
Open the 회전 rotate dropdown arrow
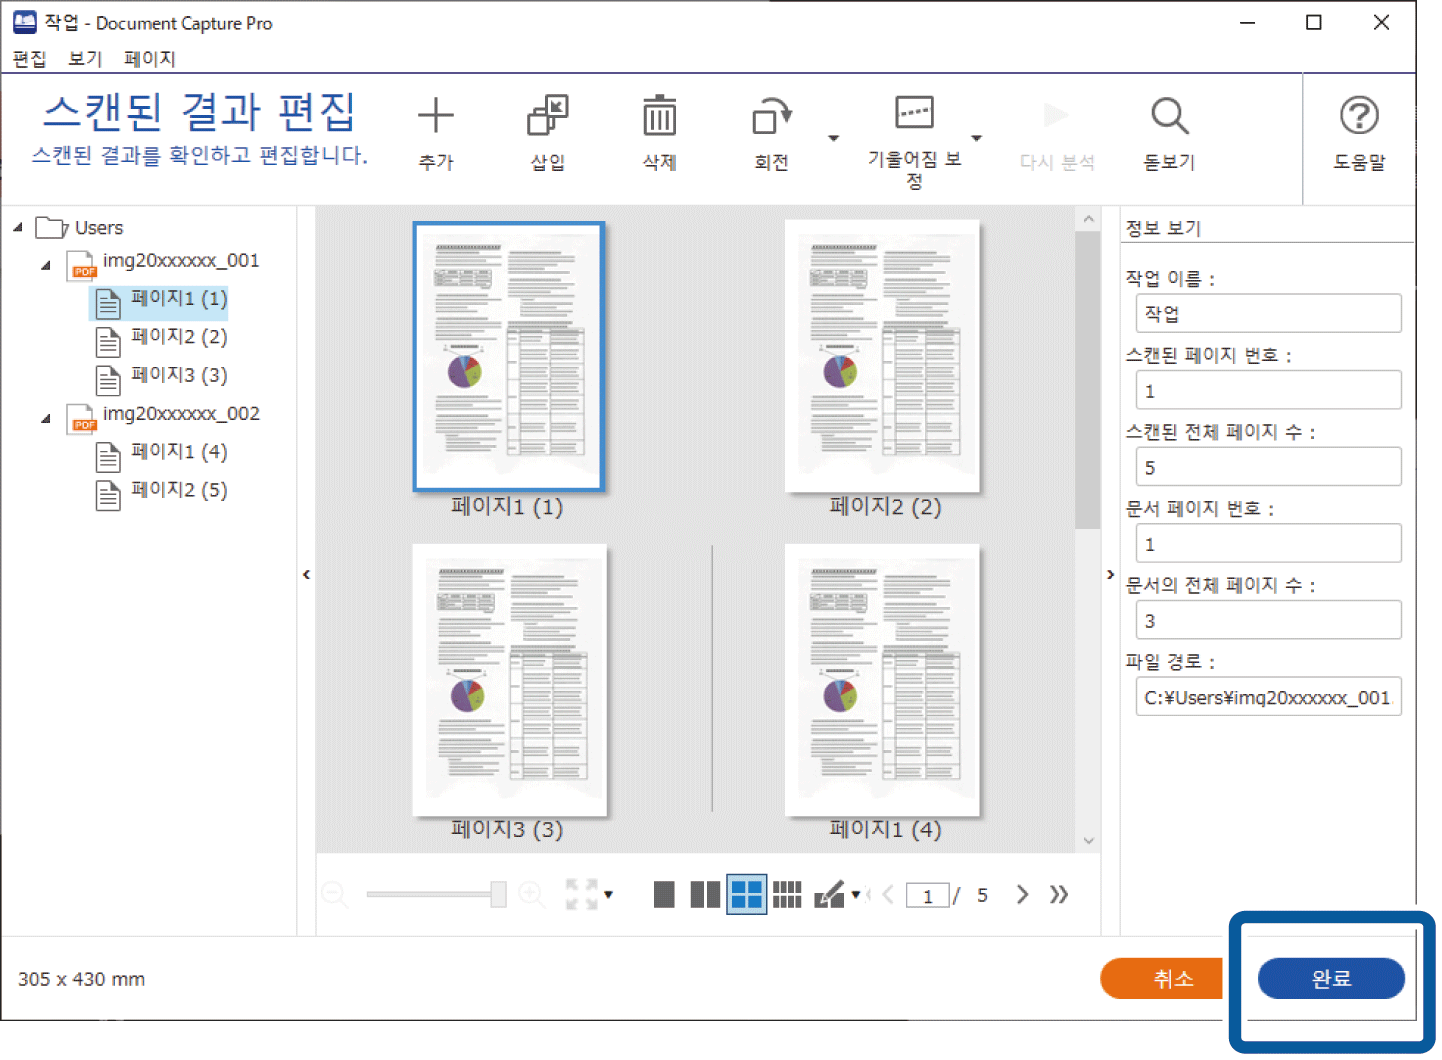834,138
